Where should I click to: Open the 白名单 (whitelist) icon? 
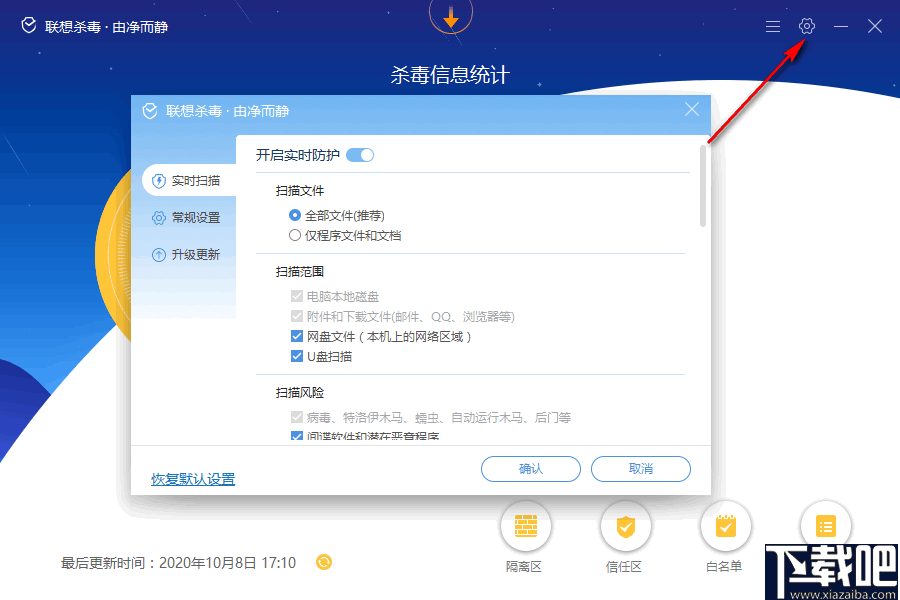pos(725,525)
